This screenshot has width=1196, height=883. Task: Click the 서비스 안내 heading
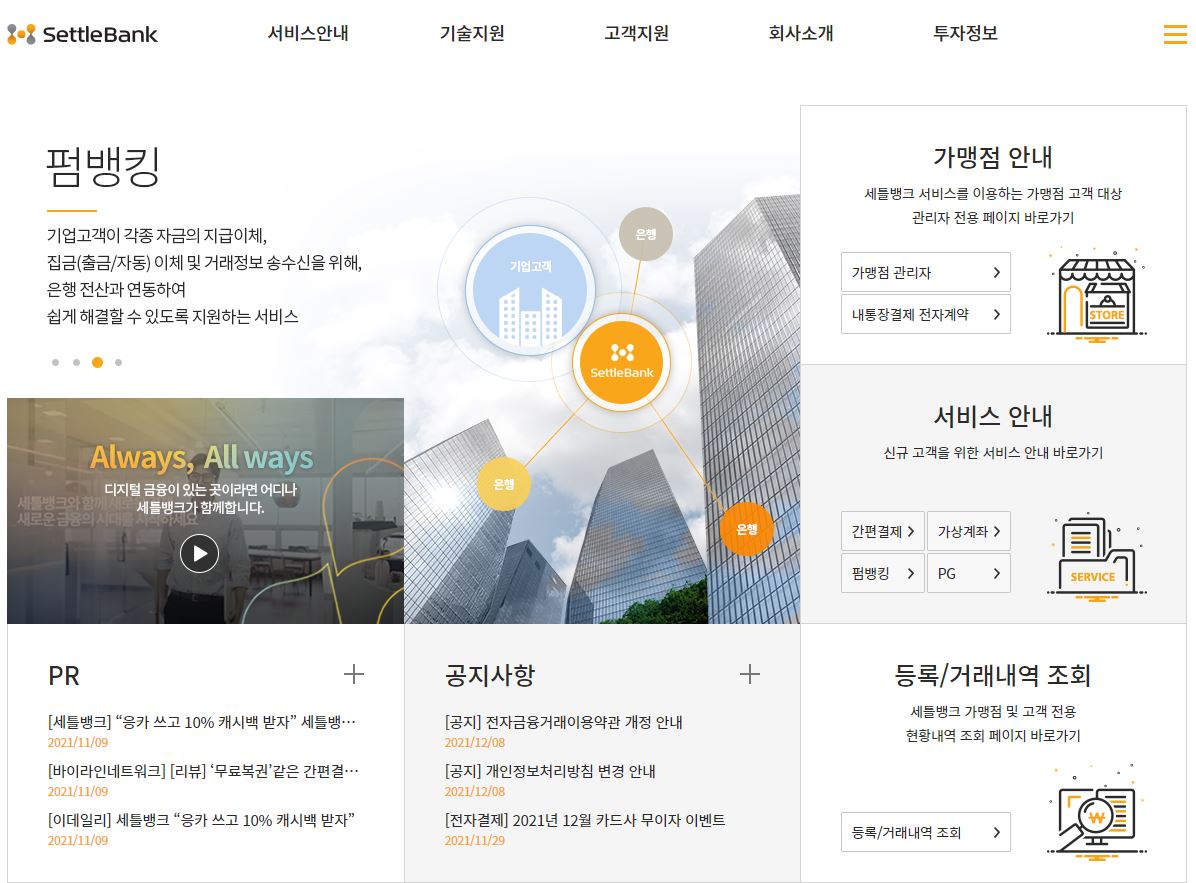(993, 416)
